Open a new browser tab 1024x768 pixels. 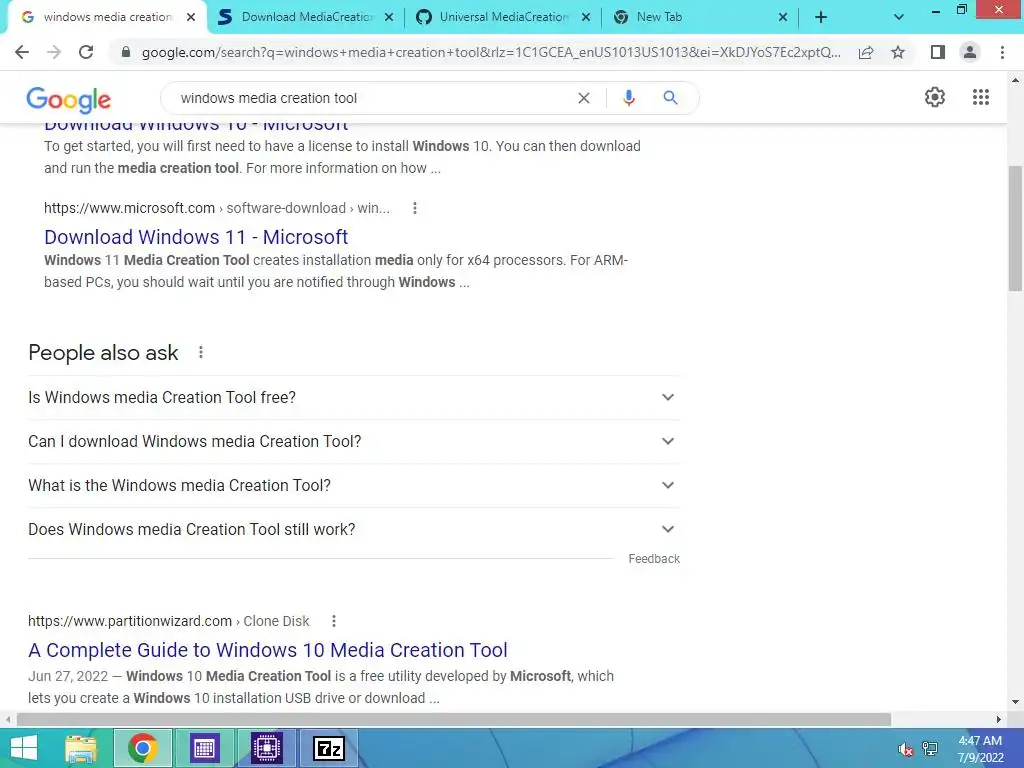(821, 17)
